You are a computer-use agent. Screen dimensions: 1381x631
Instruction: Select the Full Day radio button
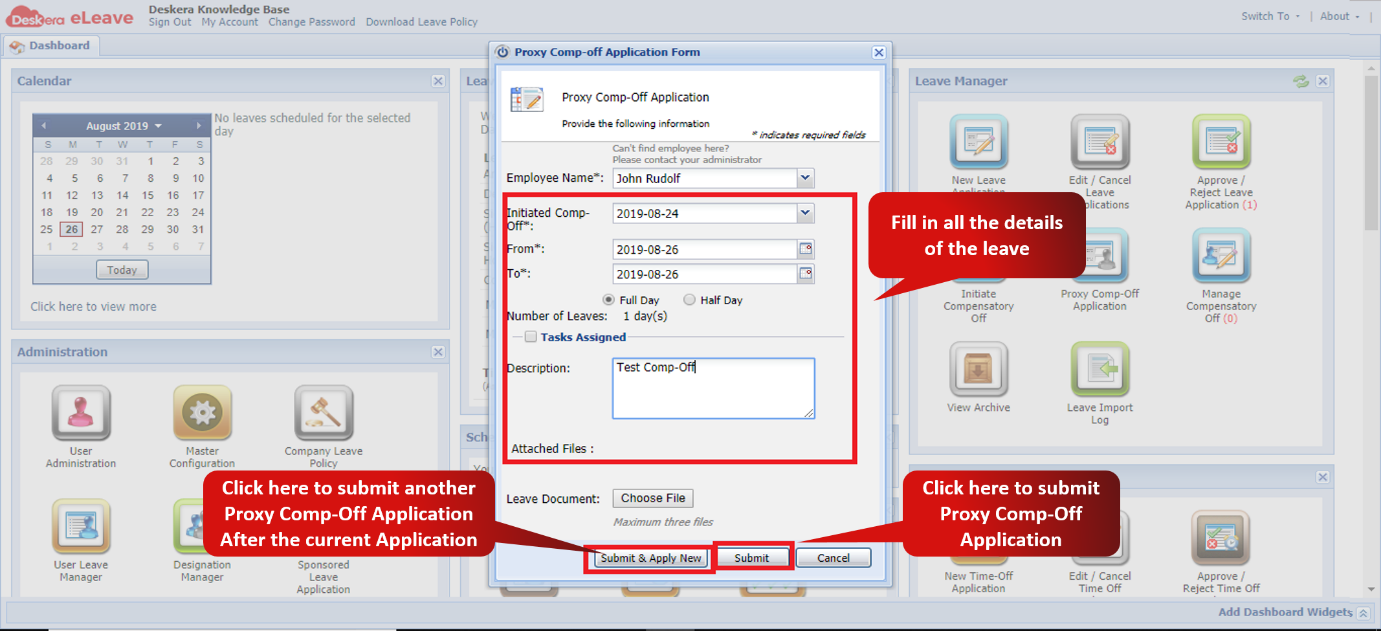click(610, 299)
